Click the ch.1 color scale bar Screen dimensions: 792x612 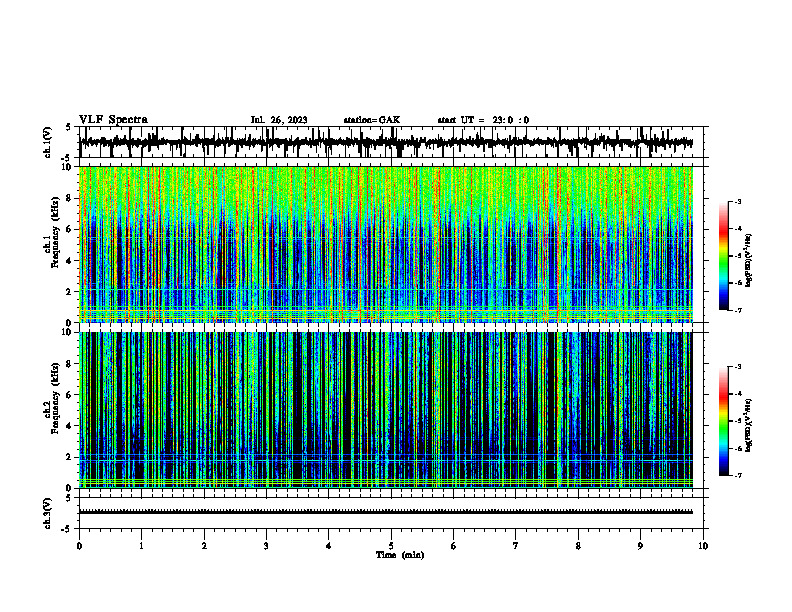click(x=724, y=256)
